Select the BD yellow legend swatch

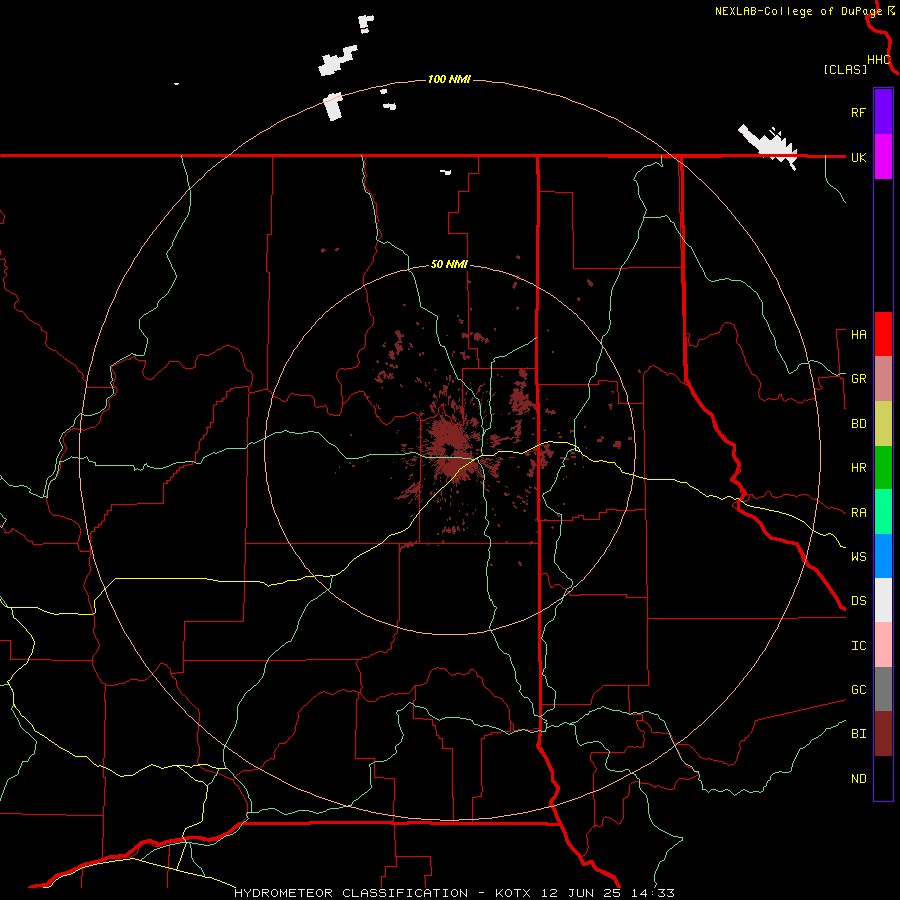883,424
